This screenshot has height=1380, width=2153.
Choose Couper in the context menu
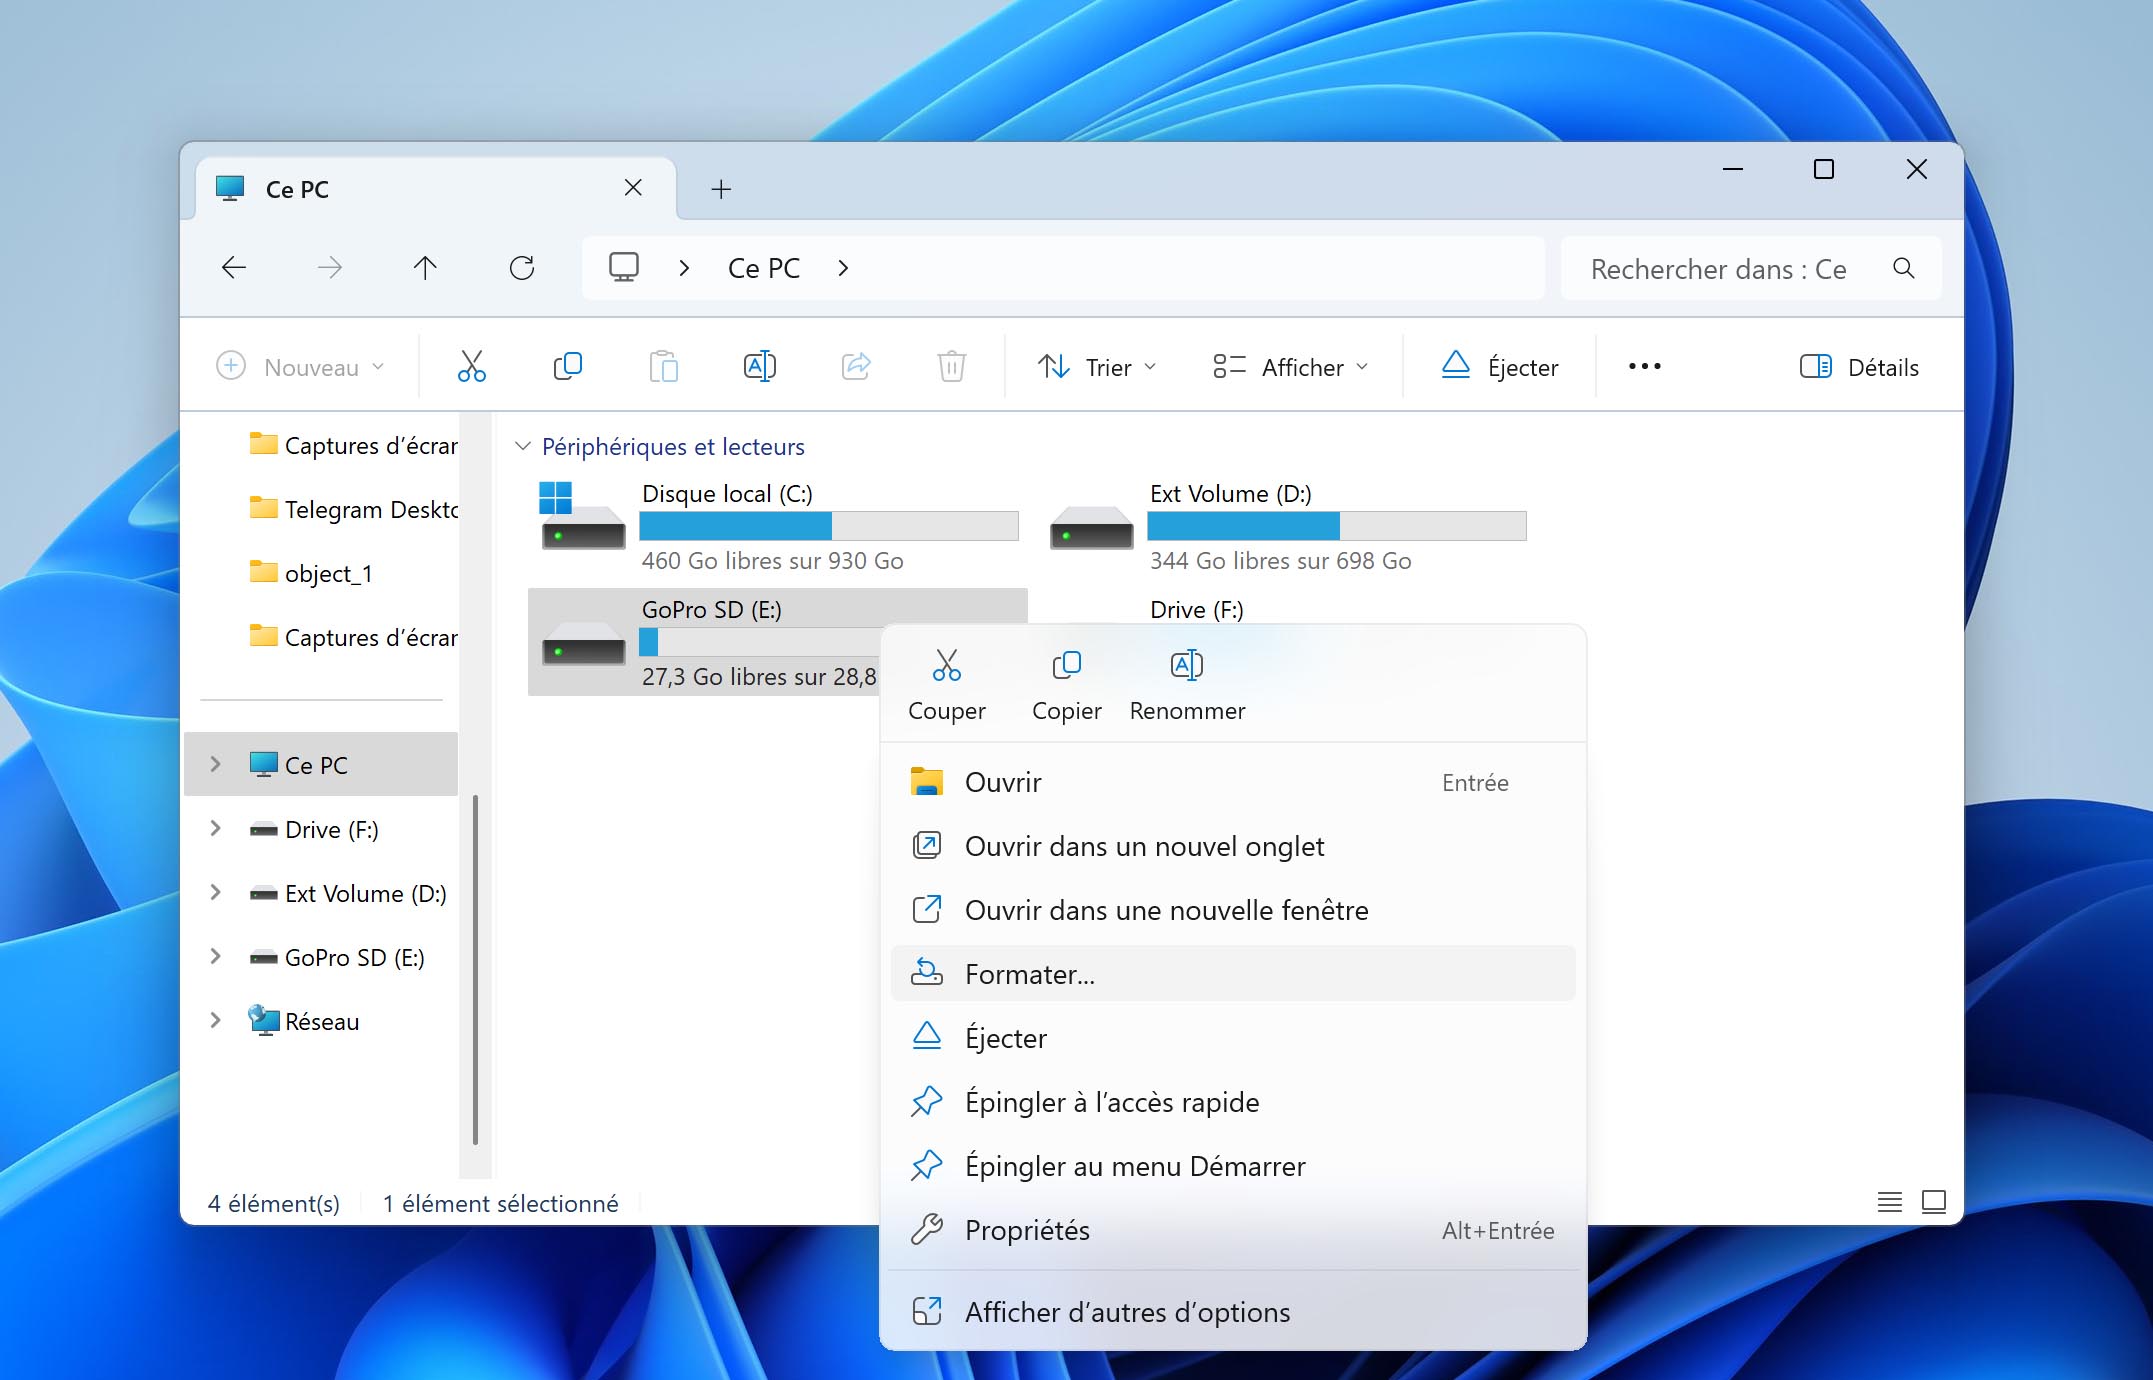[x=946, y=685]
